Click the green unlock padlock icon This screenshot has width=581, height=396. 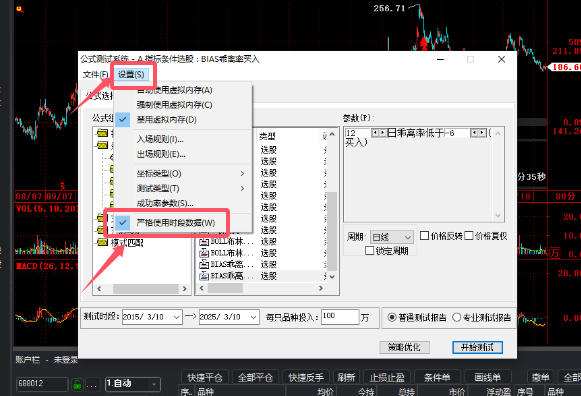click(77, 384)
